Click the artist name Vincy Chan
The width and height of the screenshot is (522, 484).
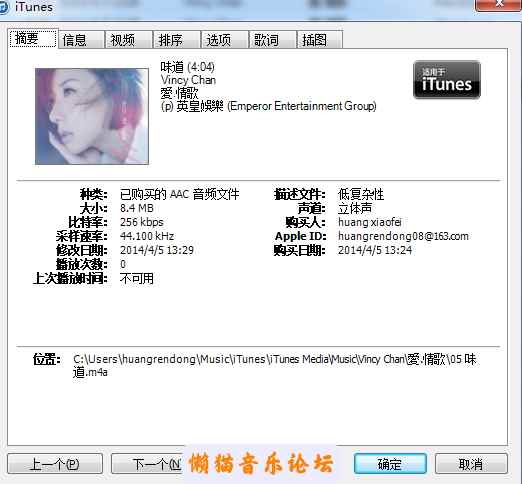pyautogui.click(x=188, y=80)
